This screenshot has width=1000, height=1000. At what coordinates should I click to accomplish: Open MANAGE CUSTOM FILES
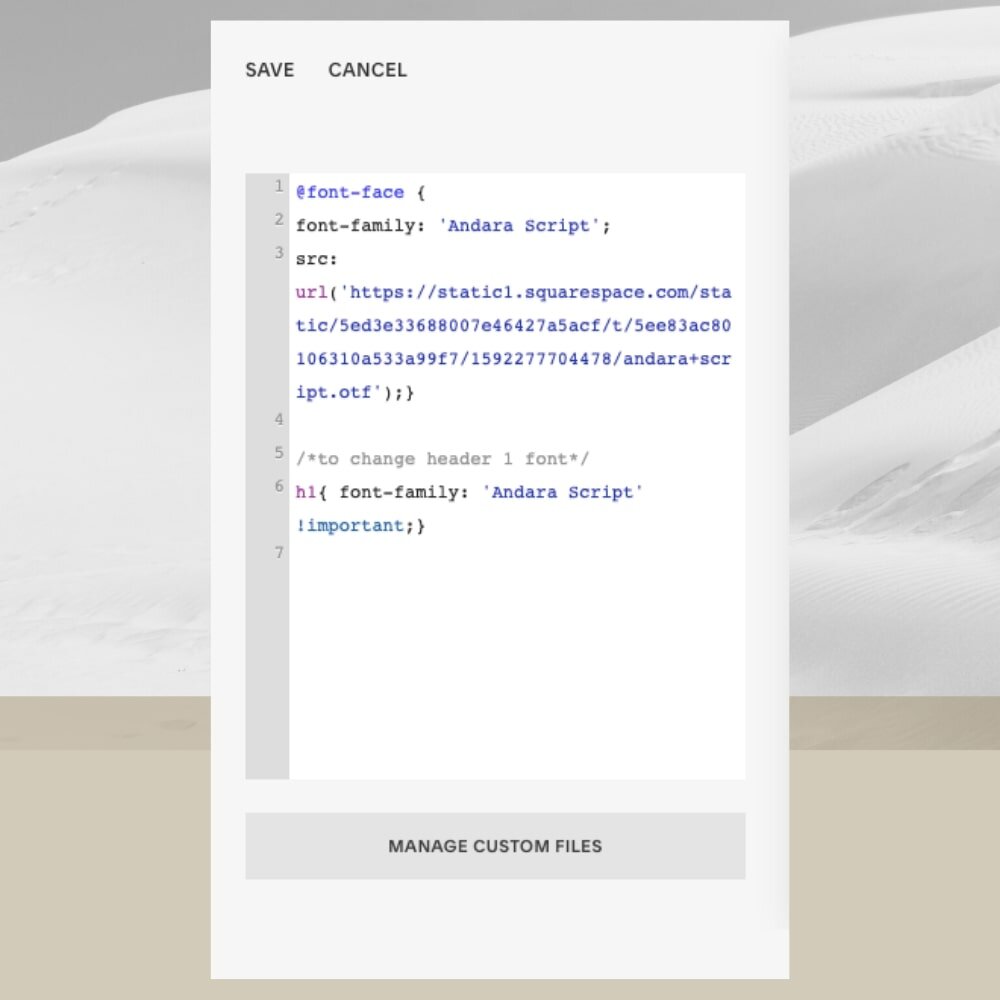point(496,846)
